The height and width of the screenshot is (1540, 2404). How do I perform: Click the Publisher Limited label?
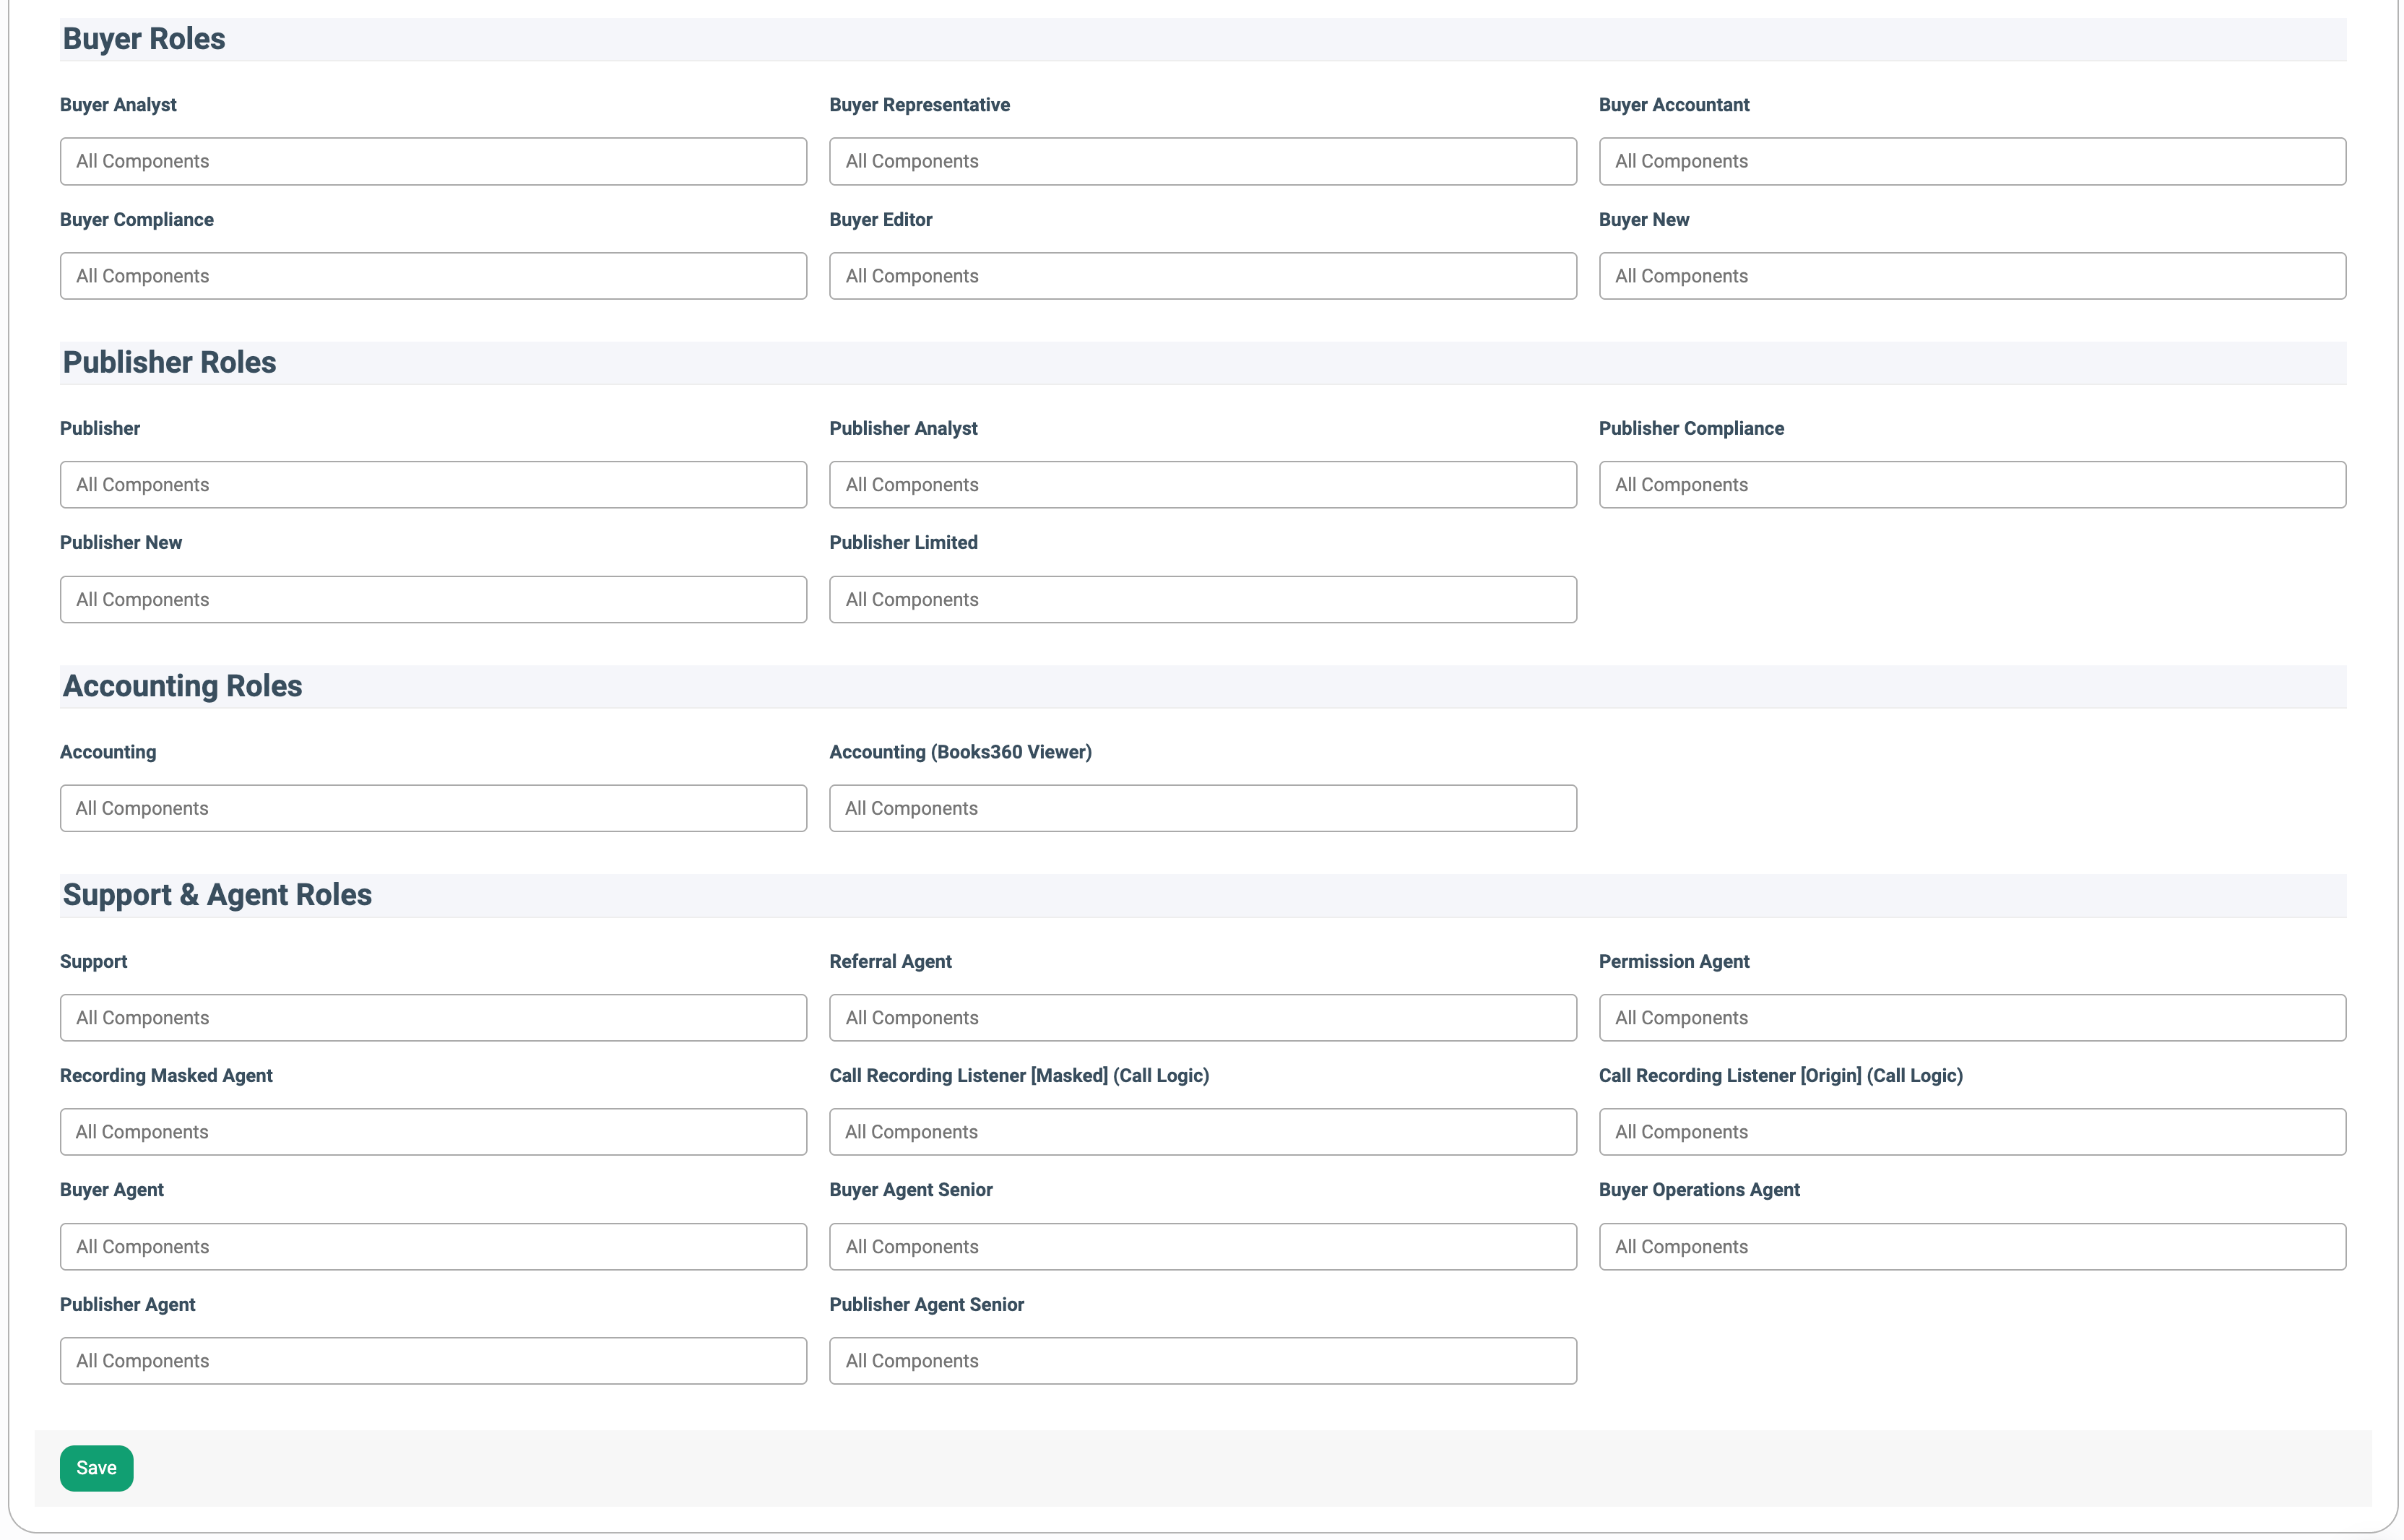click(x=903, y=543)
